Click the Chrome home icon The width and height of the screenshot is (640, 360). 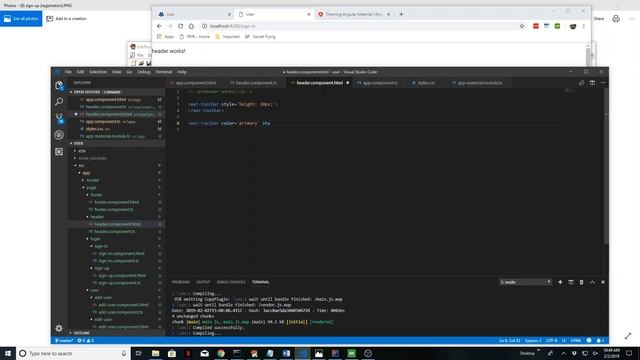click(191, 26)
